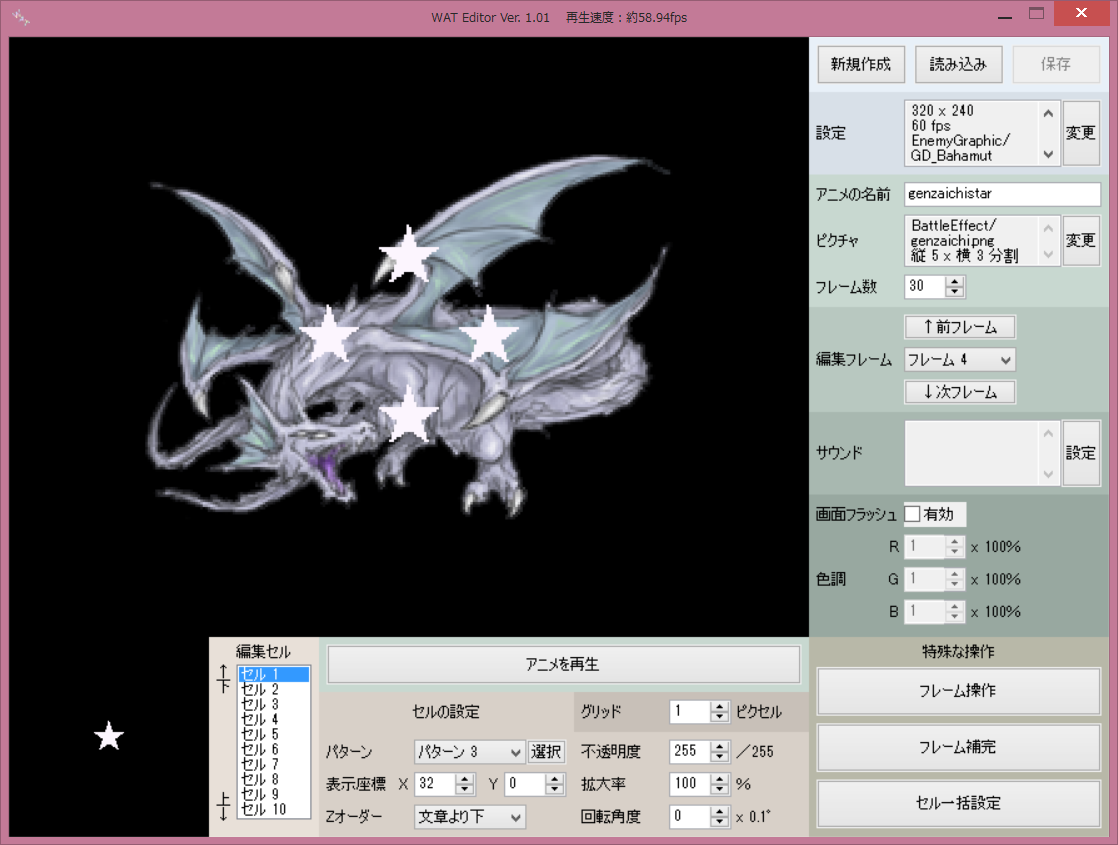Click the move cell down arrow icon

coord(224,806)
